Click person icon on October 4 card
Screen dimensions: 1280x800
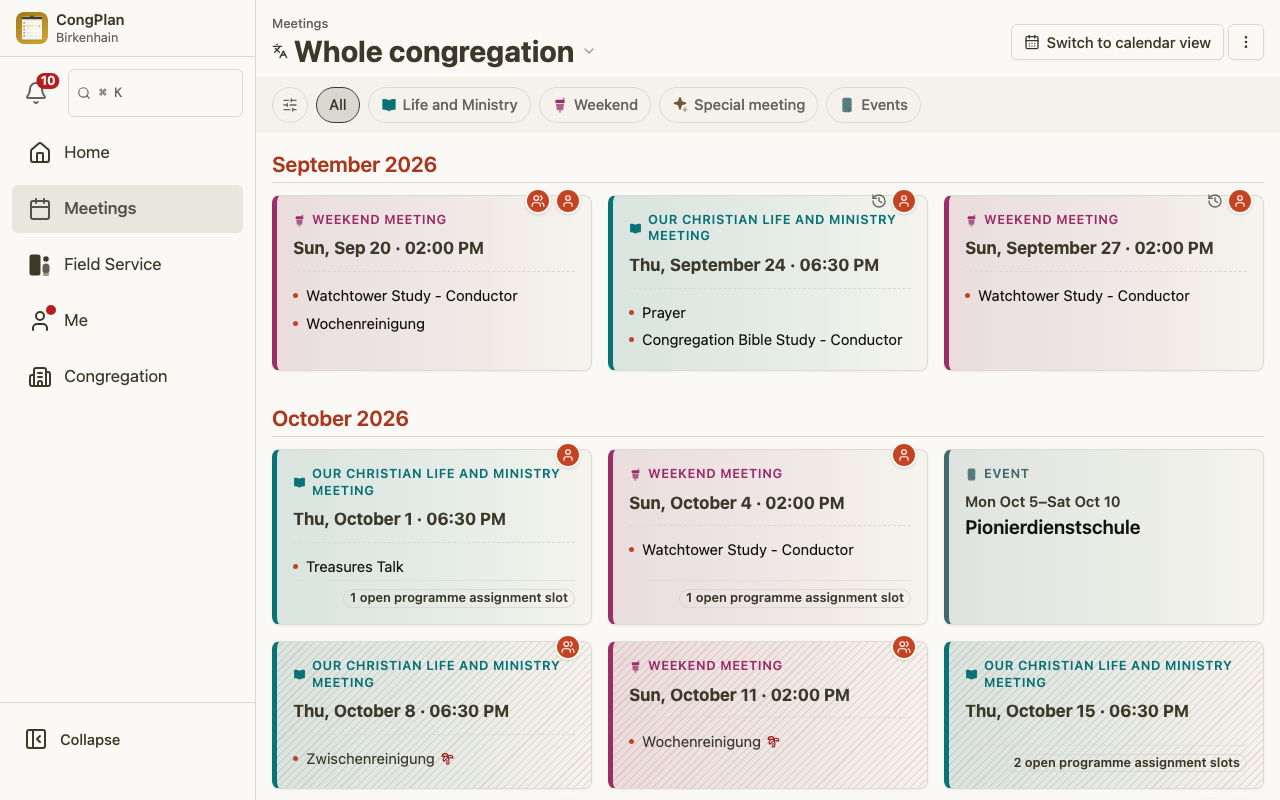click(904, 455)
